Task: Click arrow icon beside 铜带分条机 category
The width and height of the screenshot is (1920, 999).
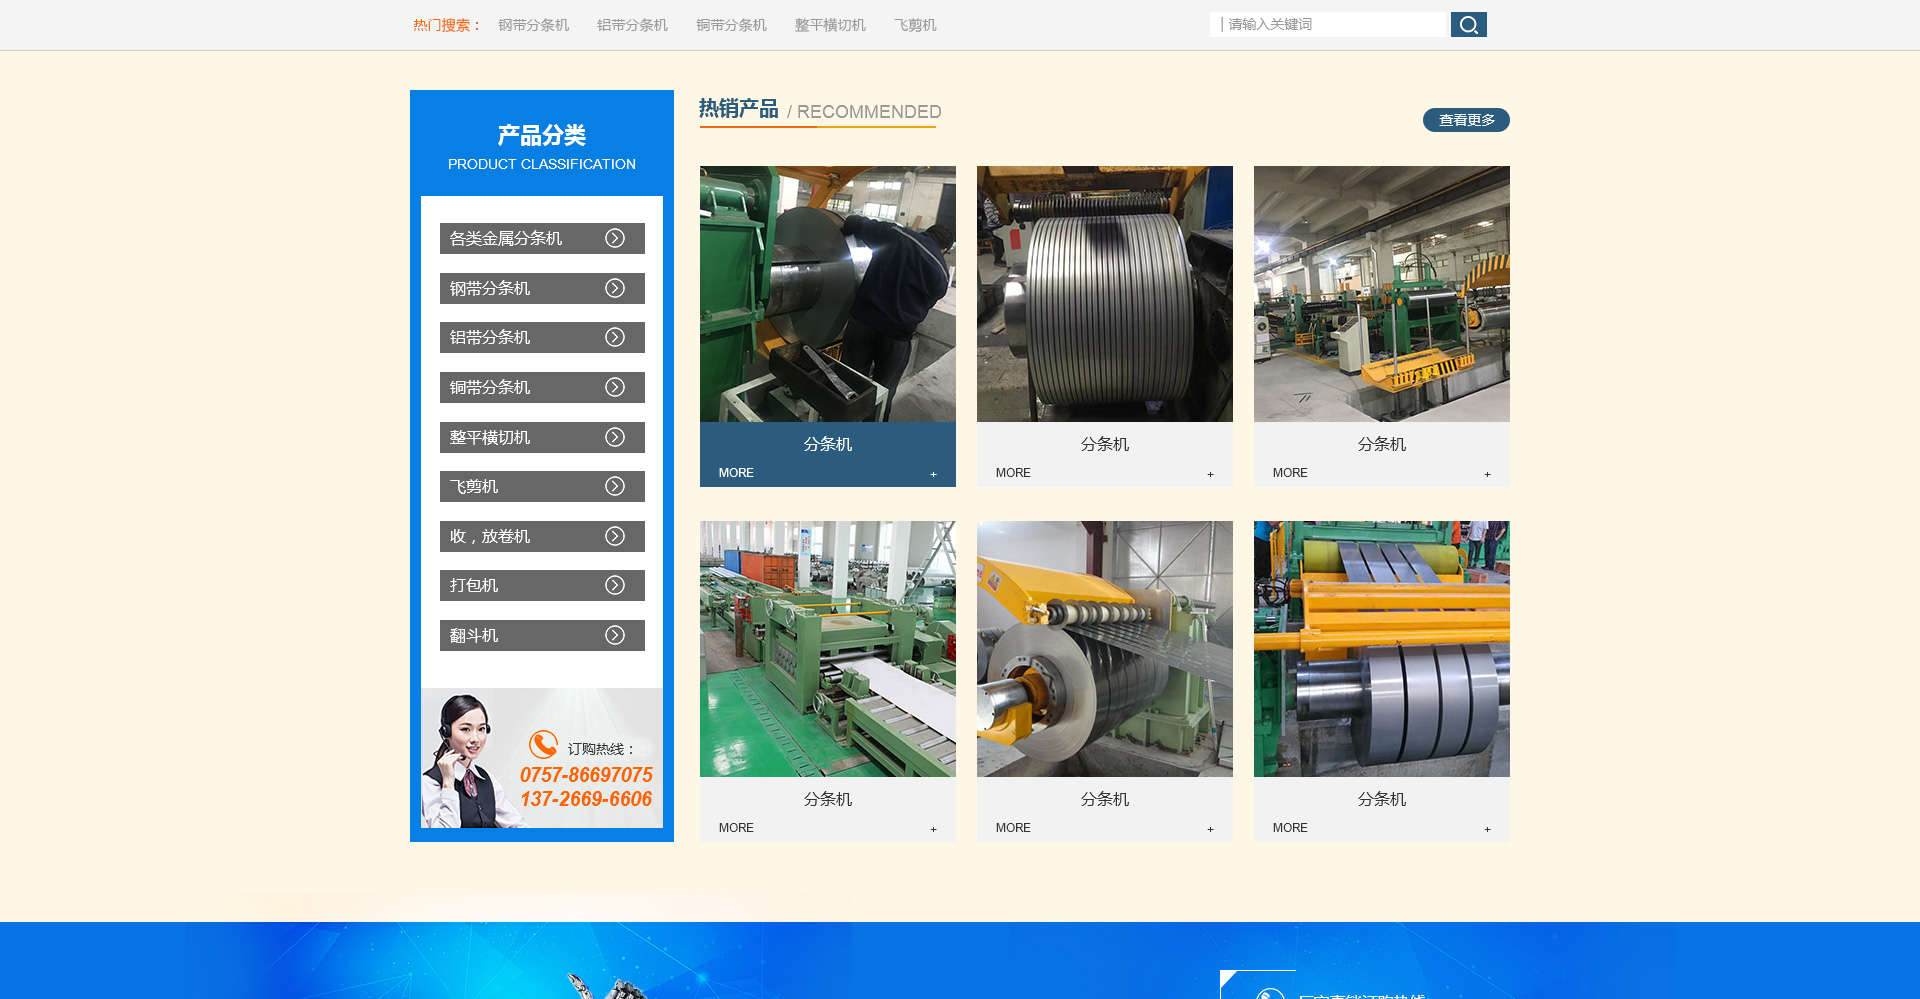Action: [615, 387]
